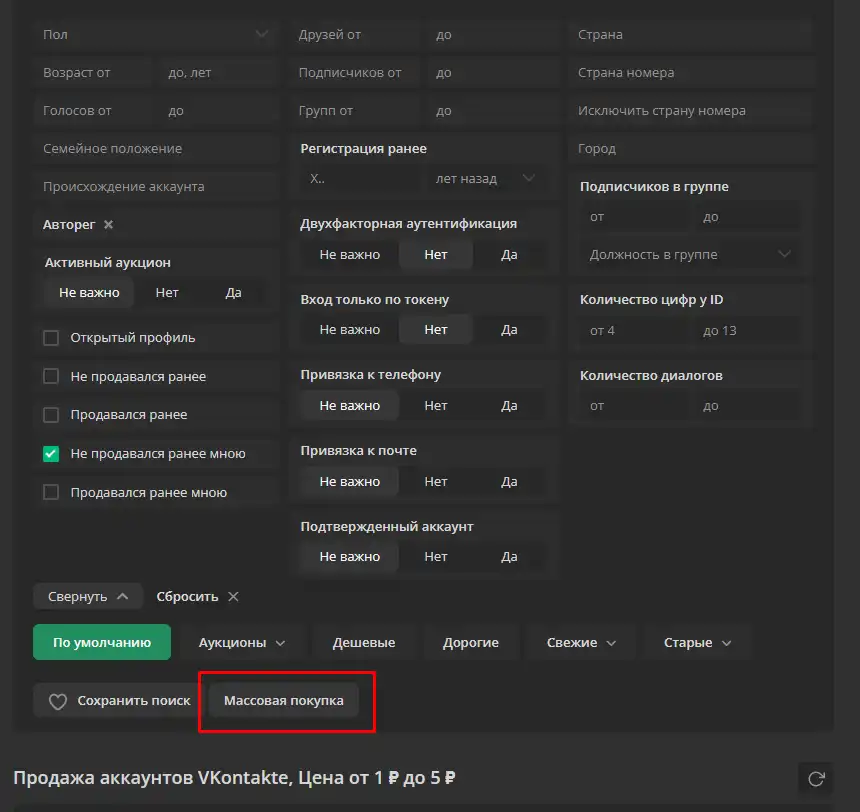This screenshot has height=812, width=860.
Task: Remove the Авторег tag with its X icon
Action: click(x=109, y=225)
